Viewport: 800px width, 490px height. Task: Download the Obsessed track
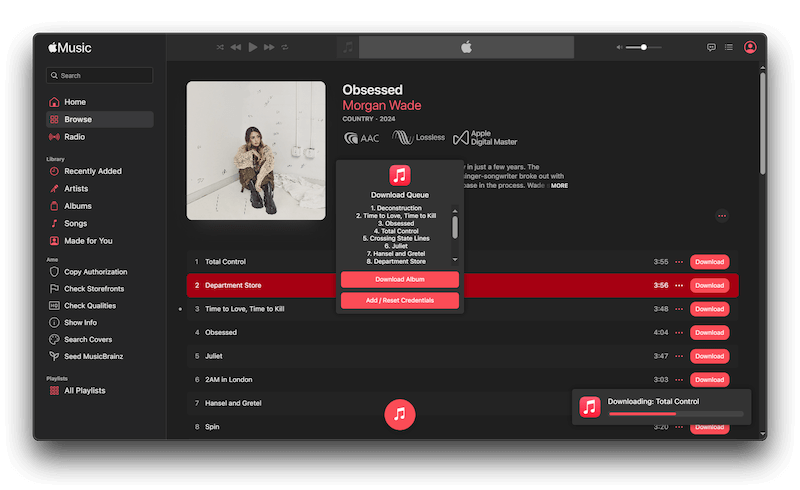(x=709, y=332)
